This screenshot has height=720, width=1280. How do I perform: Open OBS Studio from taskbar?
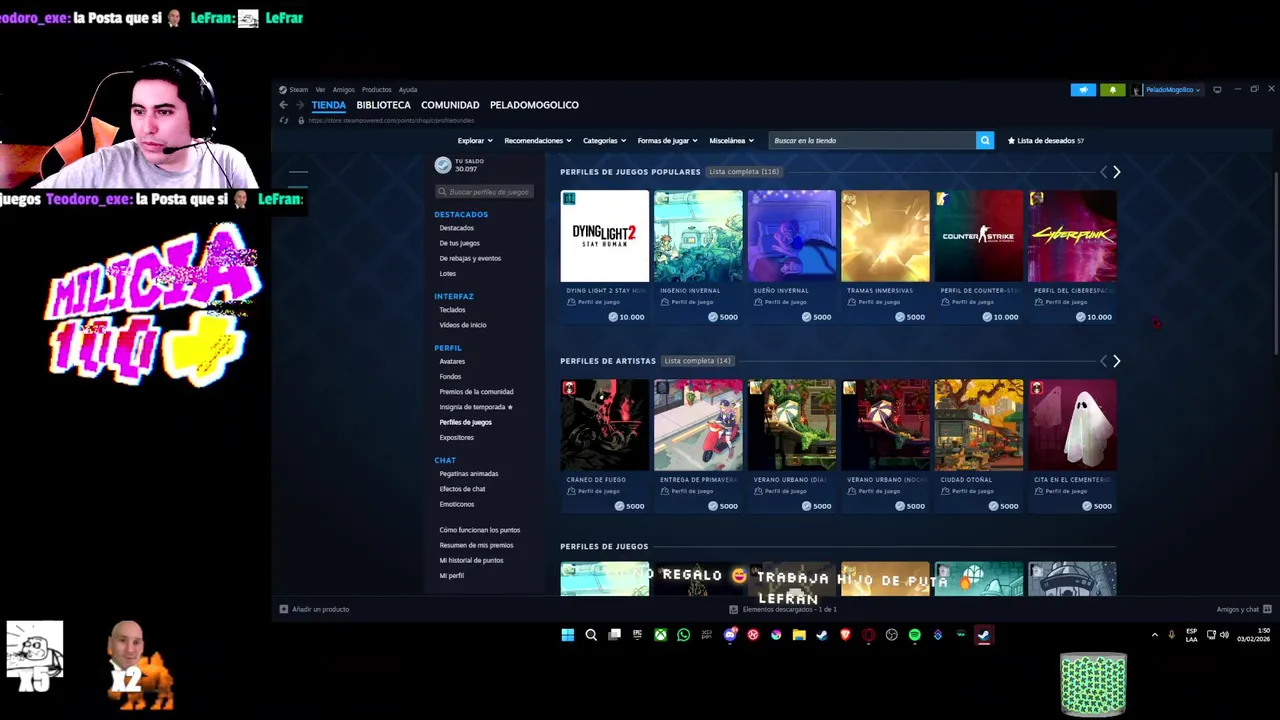click(x=892, y=635)
